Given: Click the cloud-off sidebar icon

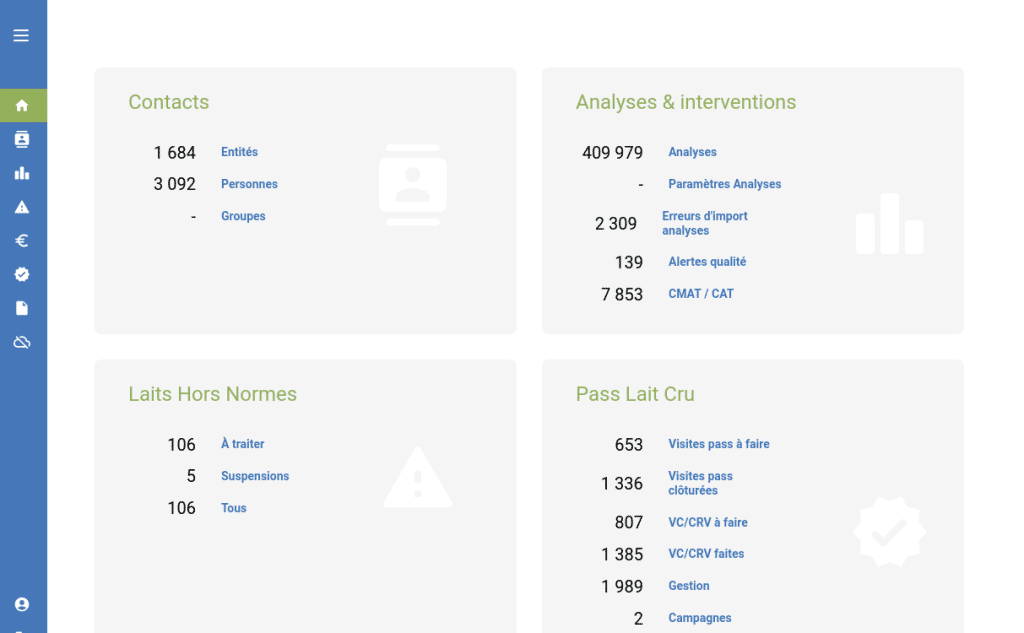Looking at the screenshot, I should click(22, 342).
